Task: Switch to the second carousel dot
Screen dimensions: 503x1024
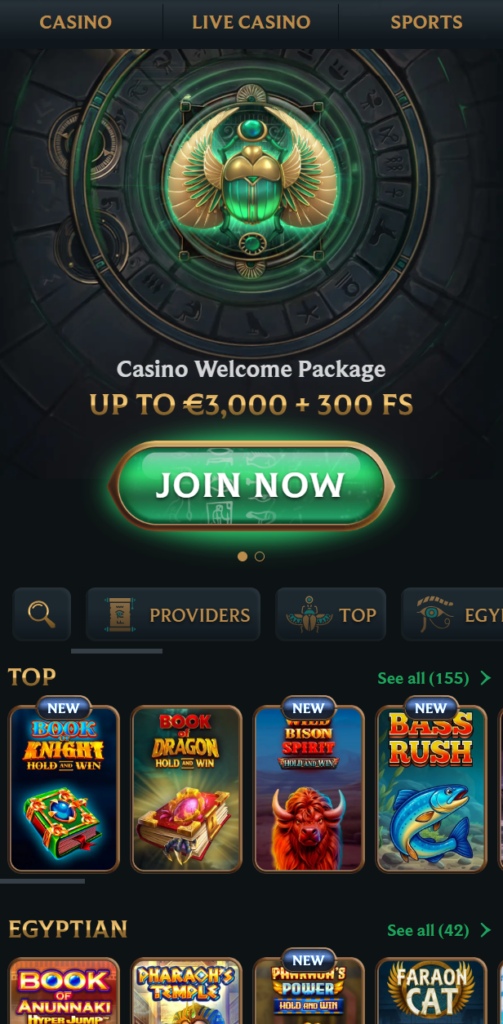Action: [x=260, y=556]
